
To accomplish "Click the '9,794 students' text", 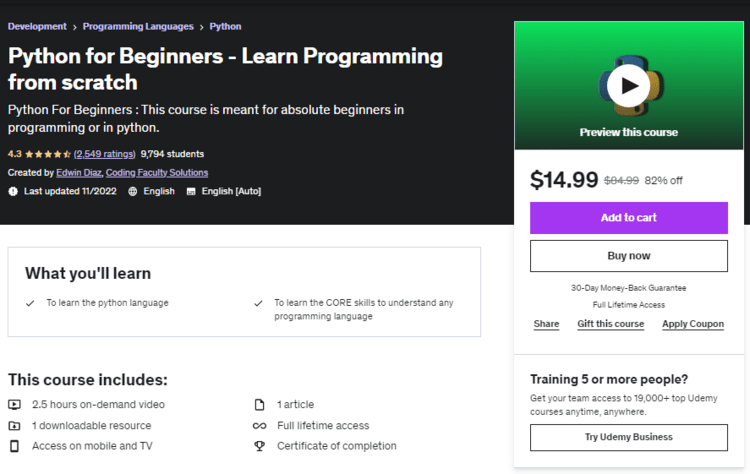I will (x=172, y=154).
